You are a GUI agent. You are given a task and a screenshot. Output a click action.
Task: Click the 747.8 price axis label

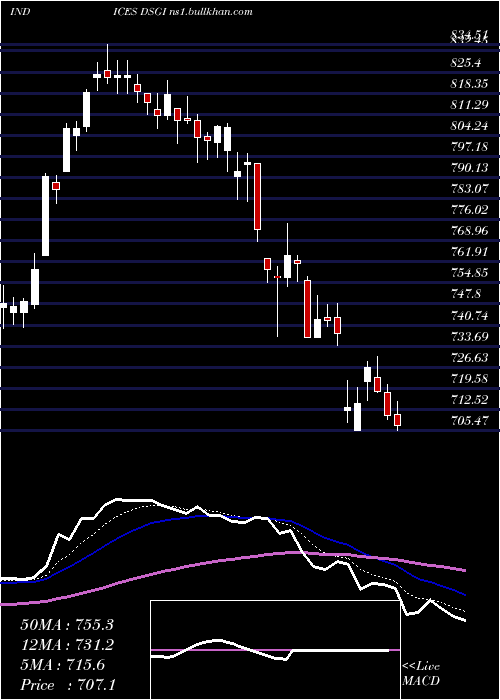[466, 294]
